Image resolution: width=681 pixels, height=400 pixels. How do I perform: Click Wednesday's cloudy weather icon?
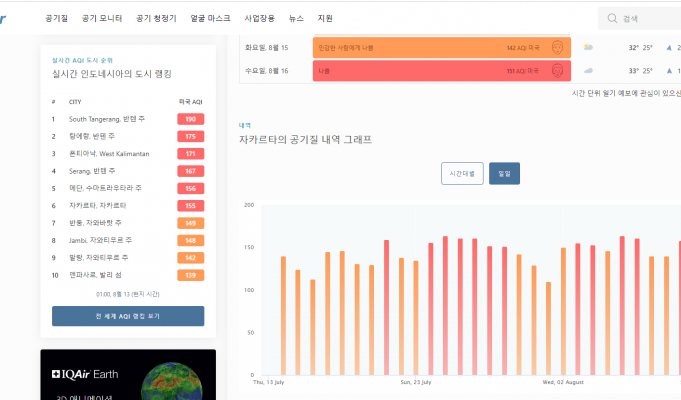(x=588, y=71)
